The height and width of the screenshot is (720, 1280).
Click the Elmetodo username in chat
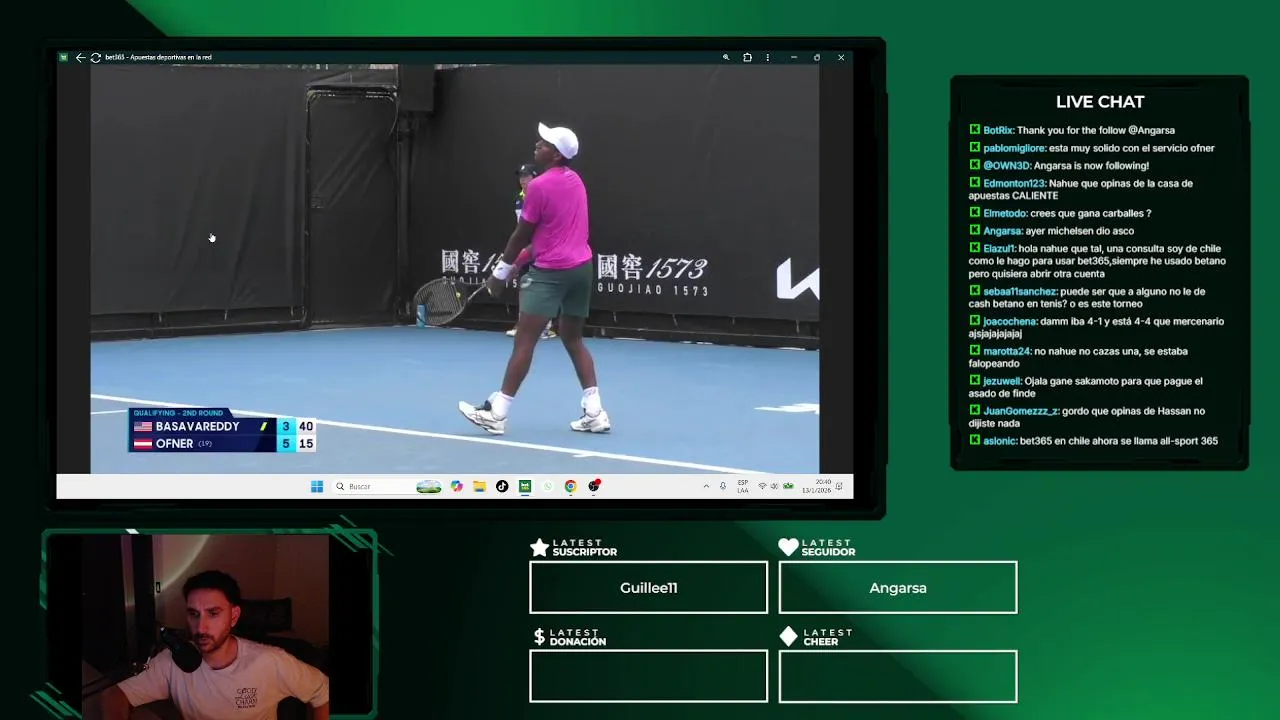pos(1005,213)
